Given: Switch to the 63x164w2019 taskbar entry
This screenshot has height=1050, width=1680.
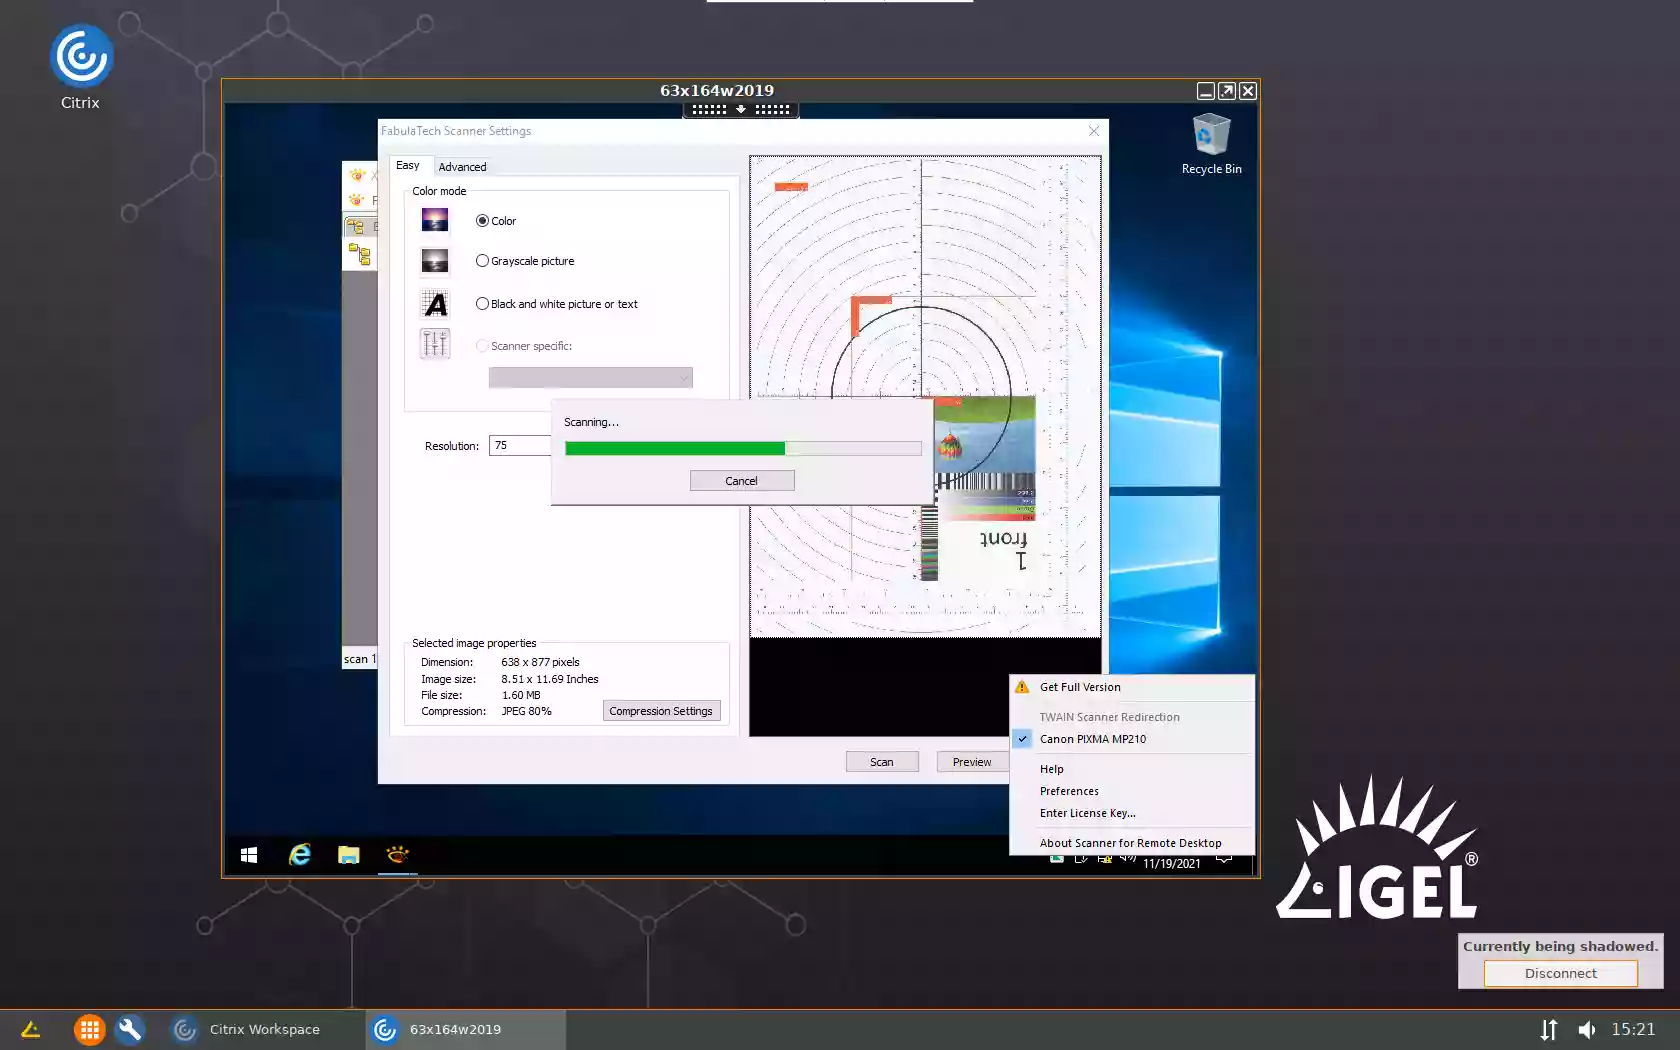Looking at the screenshot, I should (466, 1029).
